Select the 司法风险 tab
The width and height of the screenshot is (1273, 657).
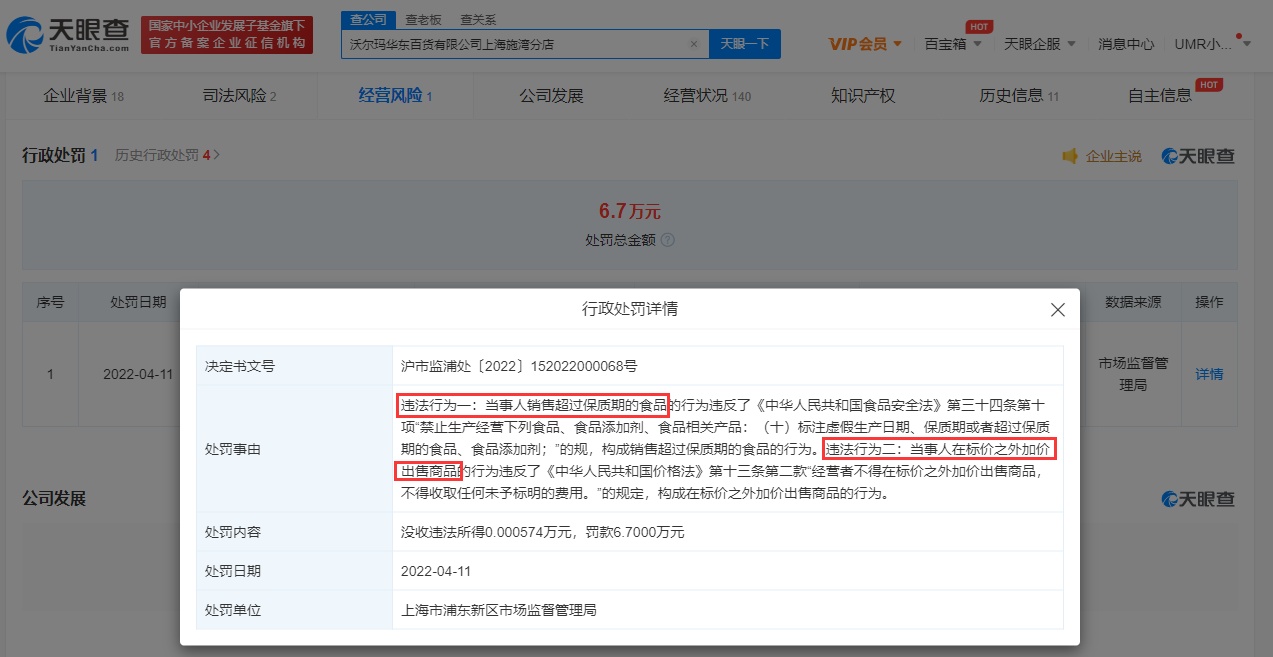point(239,96)
